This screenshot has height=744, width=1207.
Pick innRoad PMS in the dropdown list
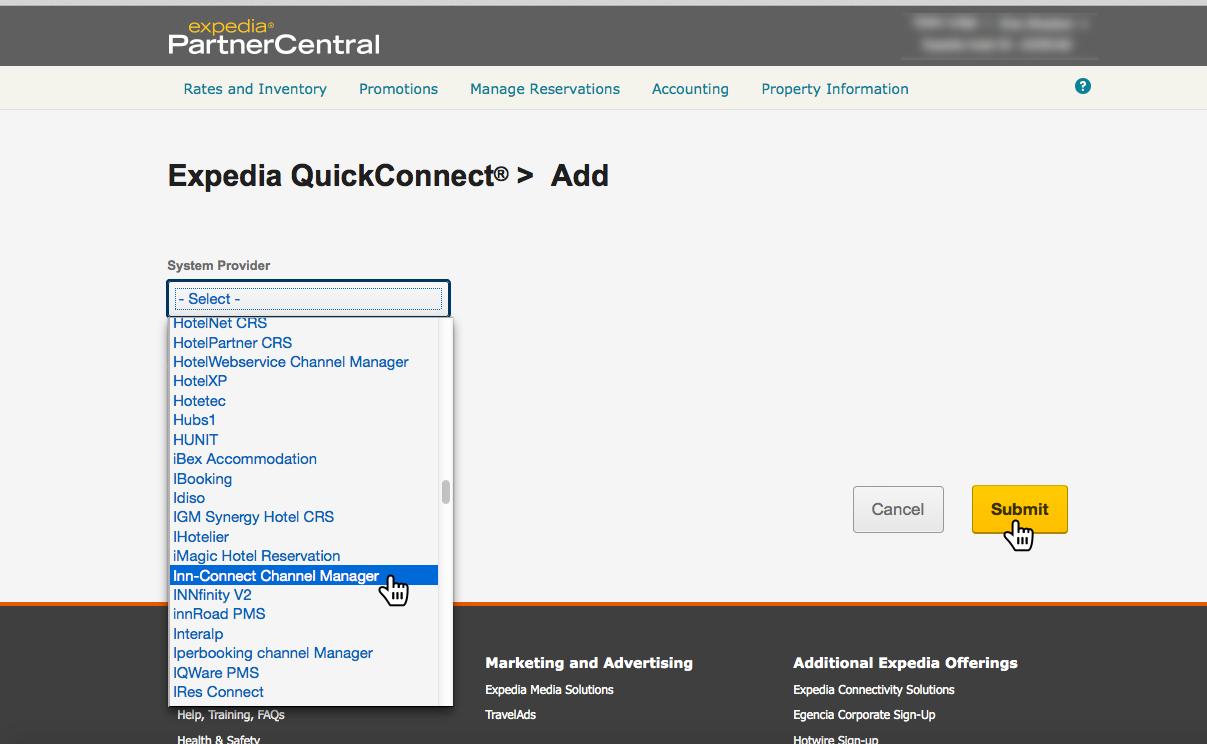pyautogui.click(x=219, y=614)
